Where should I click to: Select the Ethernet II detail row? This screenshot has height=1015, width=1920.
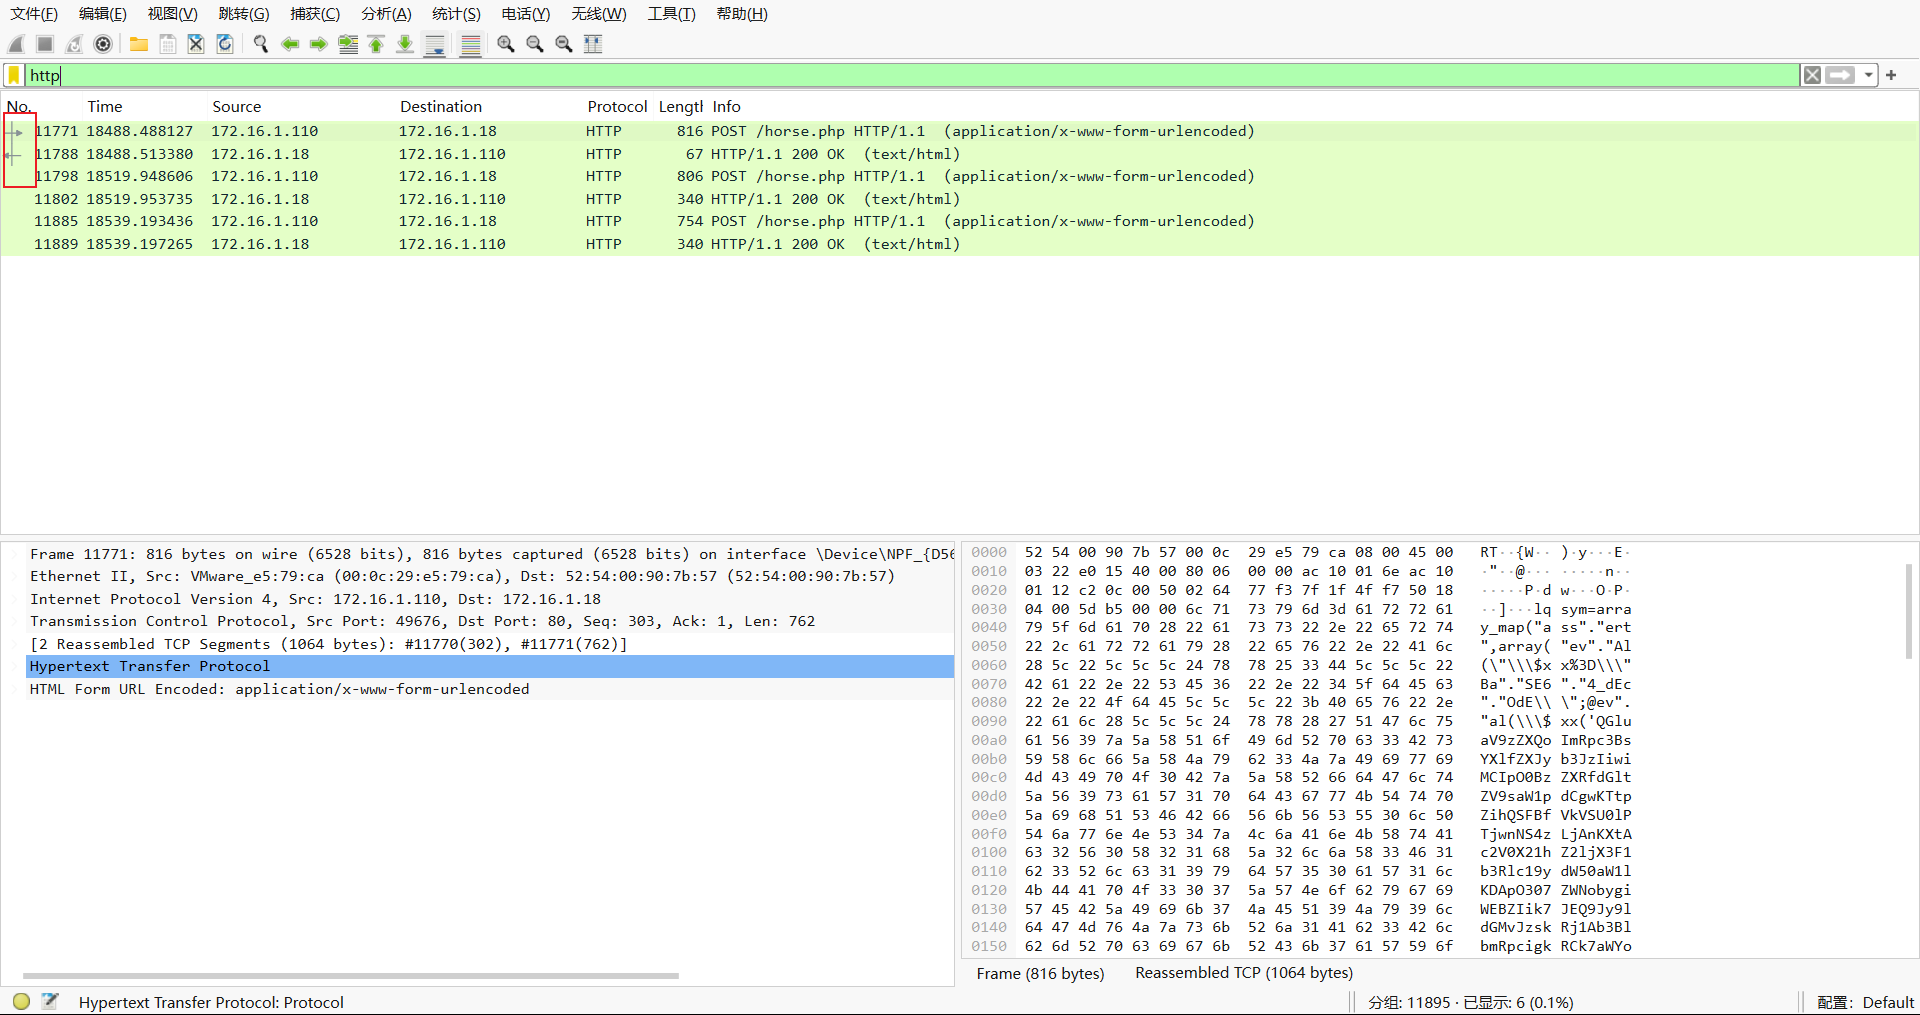[x=490, y=576]
